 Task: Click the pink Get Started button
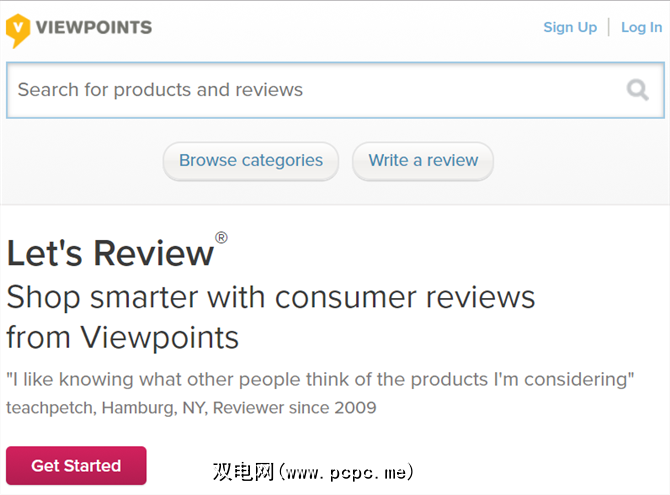tap(76, 466)
